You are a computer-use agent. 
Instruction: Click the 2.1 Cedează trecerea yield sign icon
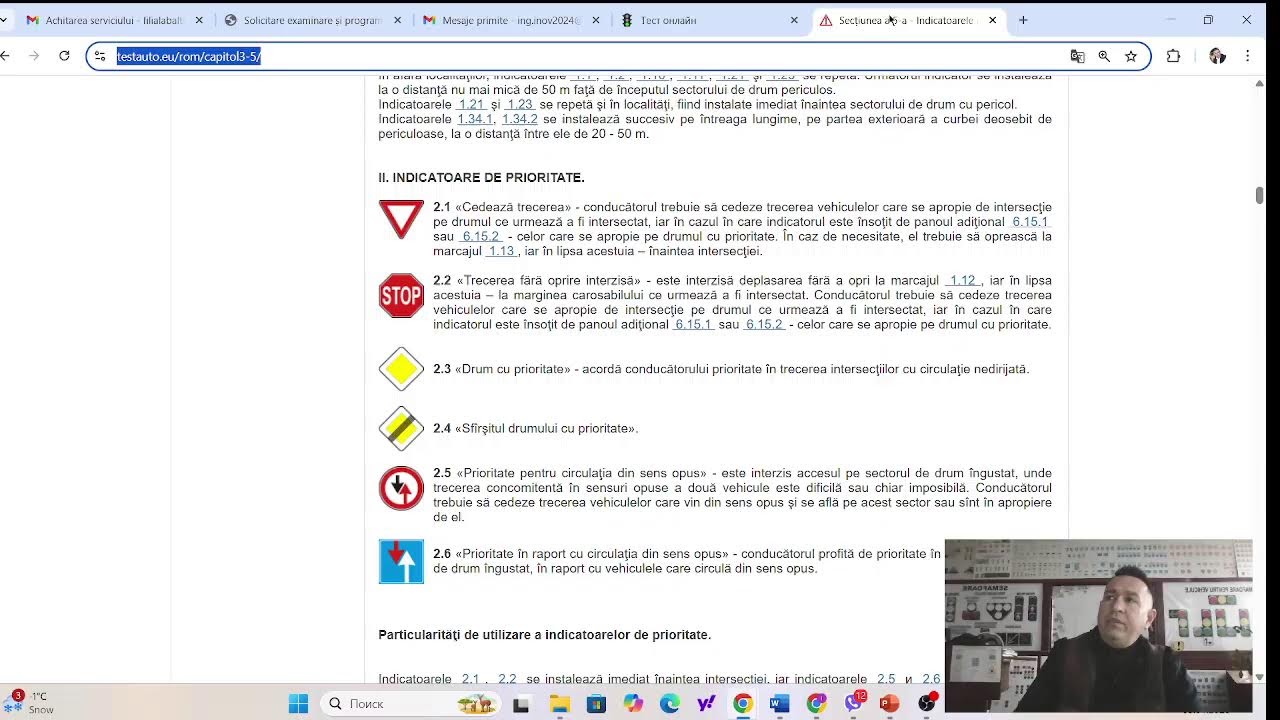[x=401, y=220]
